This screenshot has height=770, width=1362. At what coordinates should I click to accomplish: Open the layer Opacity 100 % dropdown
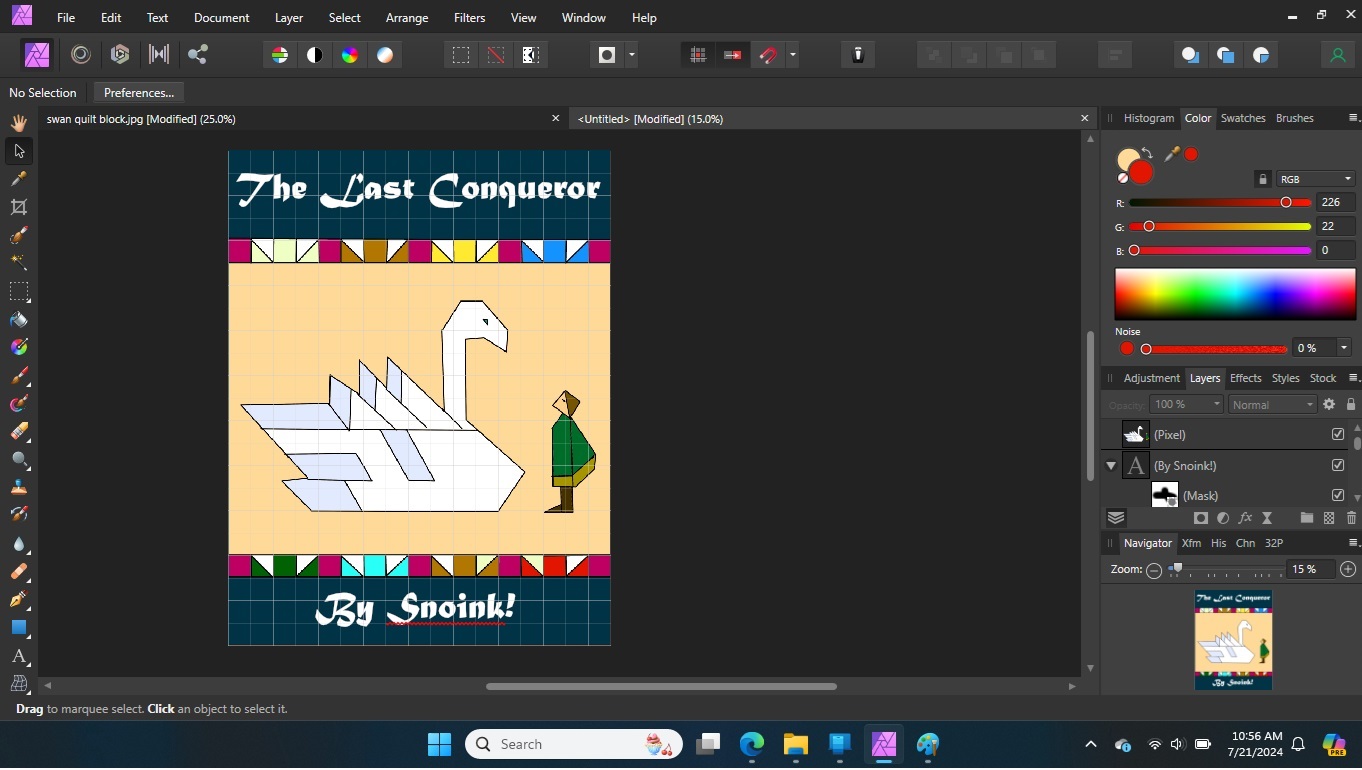point(1186,404)
